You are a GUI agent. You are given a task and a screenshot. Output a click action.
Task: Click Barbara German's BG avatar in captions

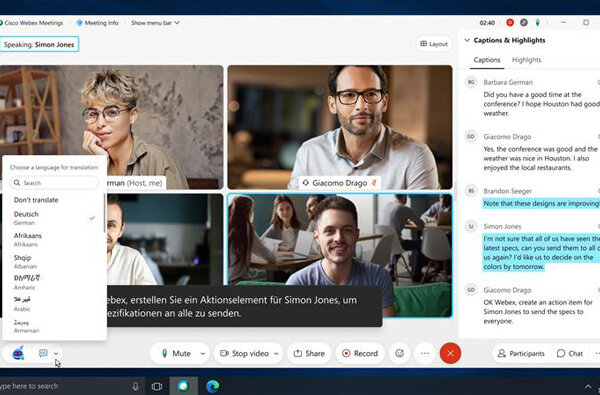(471, 82)
